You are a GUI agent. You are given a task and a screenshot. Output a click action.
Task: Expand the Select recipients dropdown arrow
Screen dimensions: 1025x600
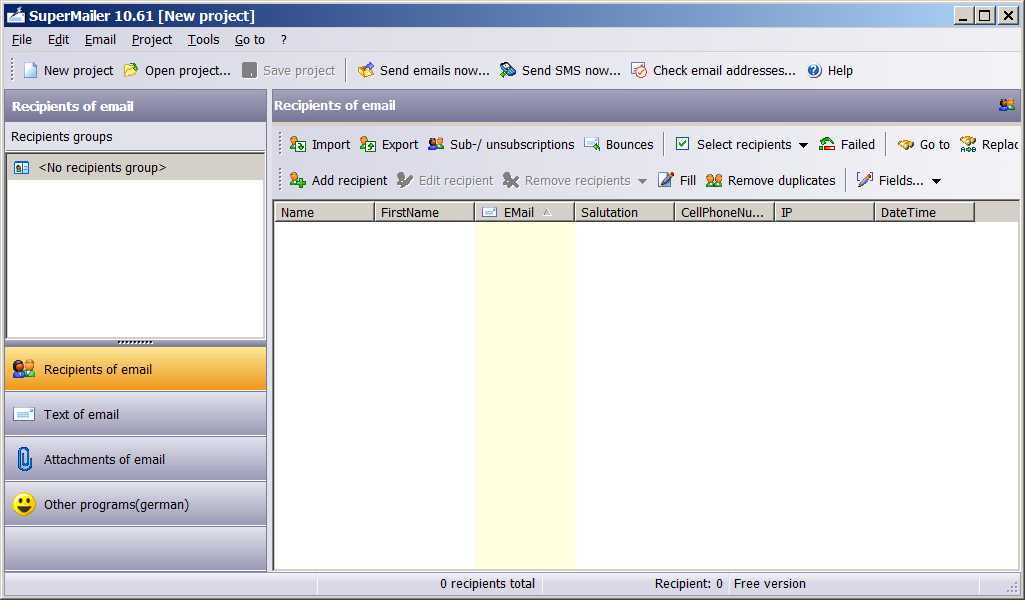pos(803,146)
